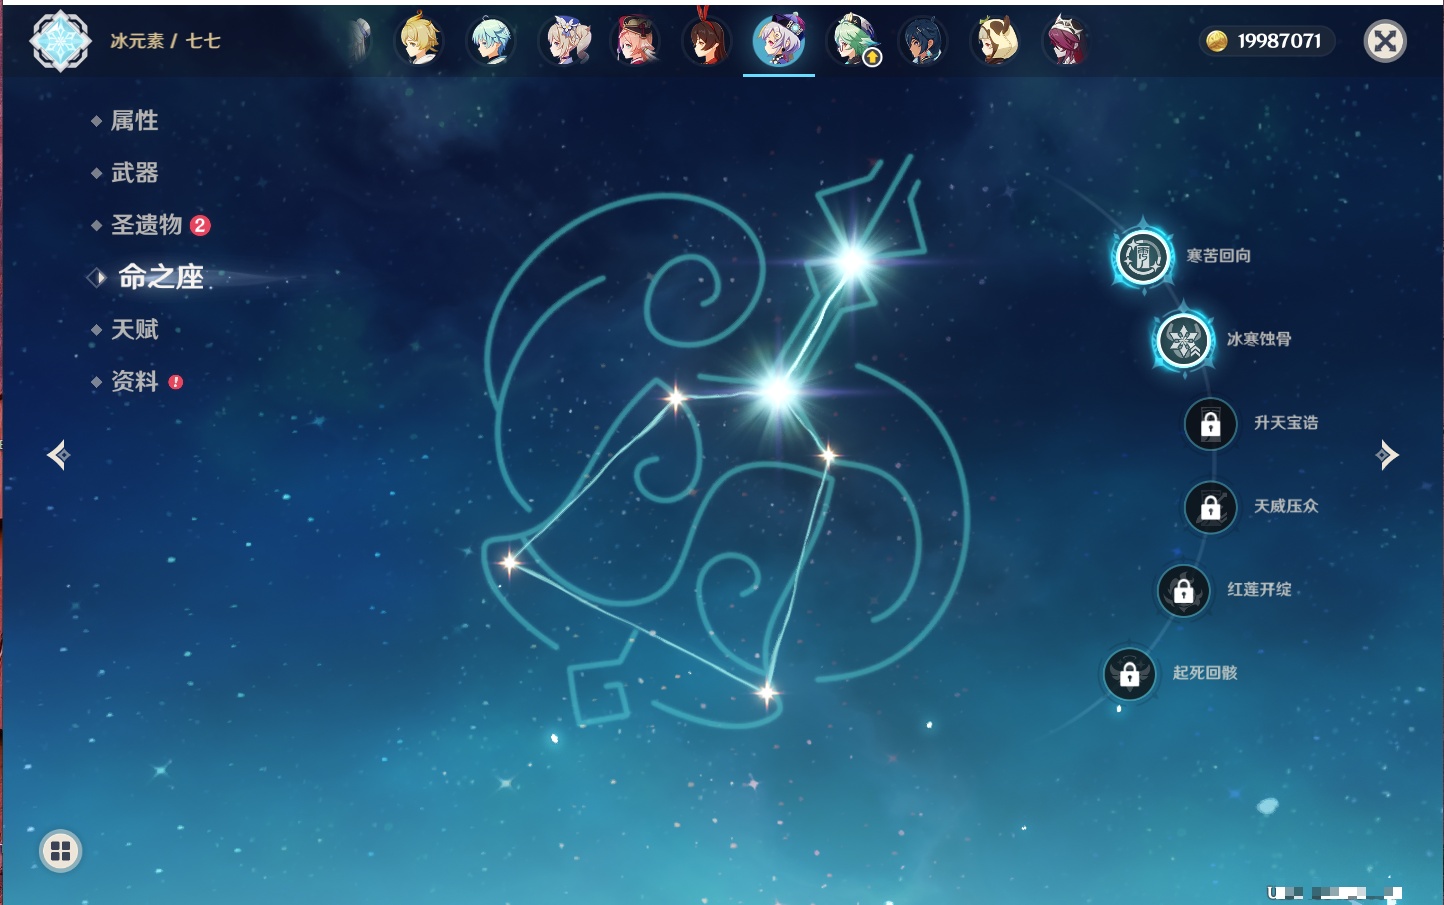This screenshot has width=1444, height=905.
Task: Click the highlighted Qiqi avatar
Action: (779, 41)
